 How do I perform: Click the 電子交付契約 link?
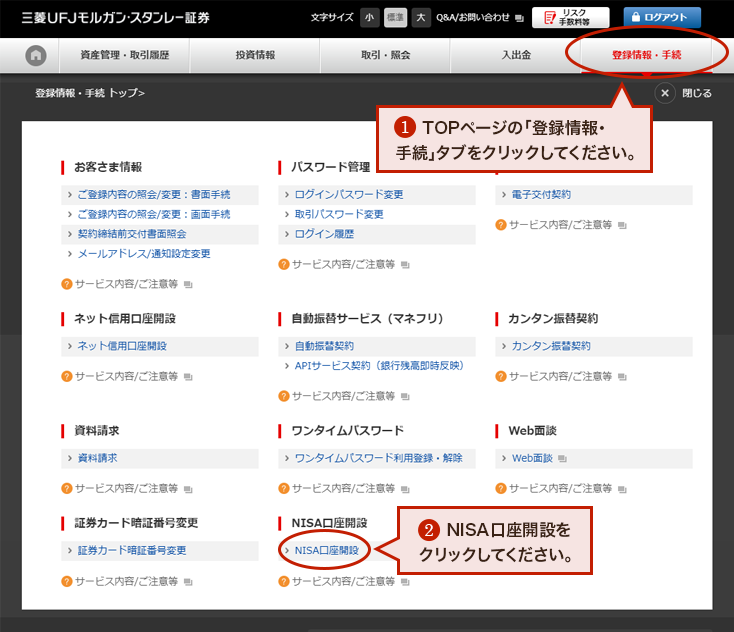coord(541,194)
